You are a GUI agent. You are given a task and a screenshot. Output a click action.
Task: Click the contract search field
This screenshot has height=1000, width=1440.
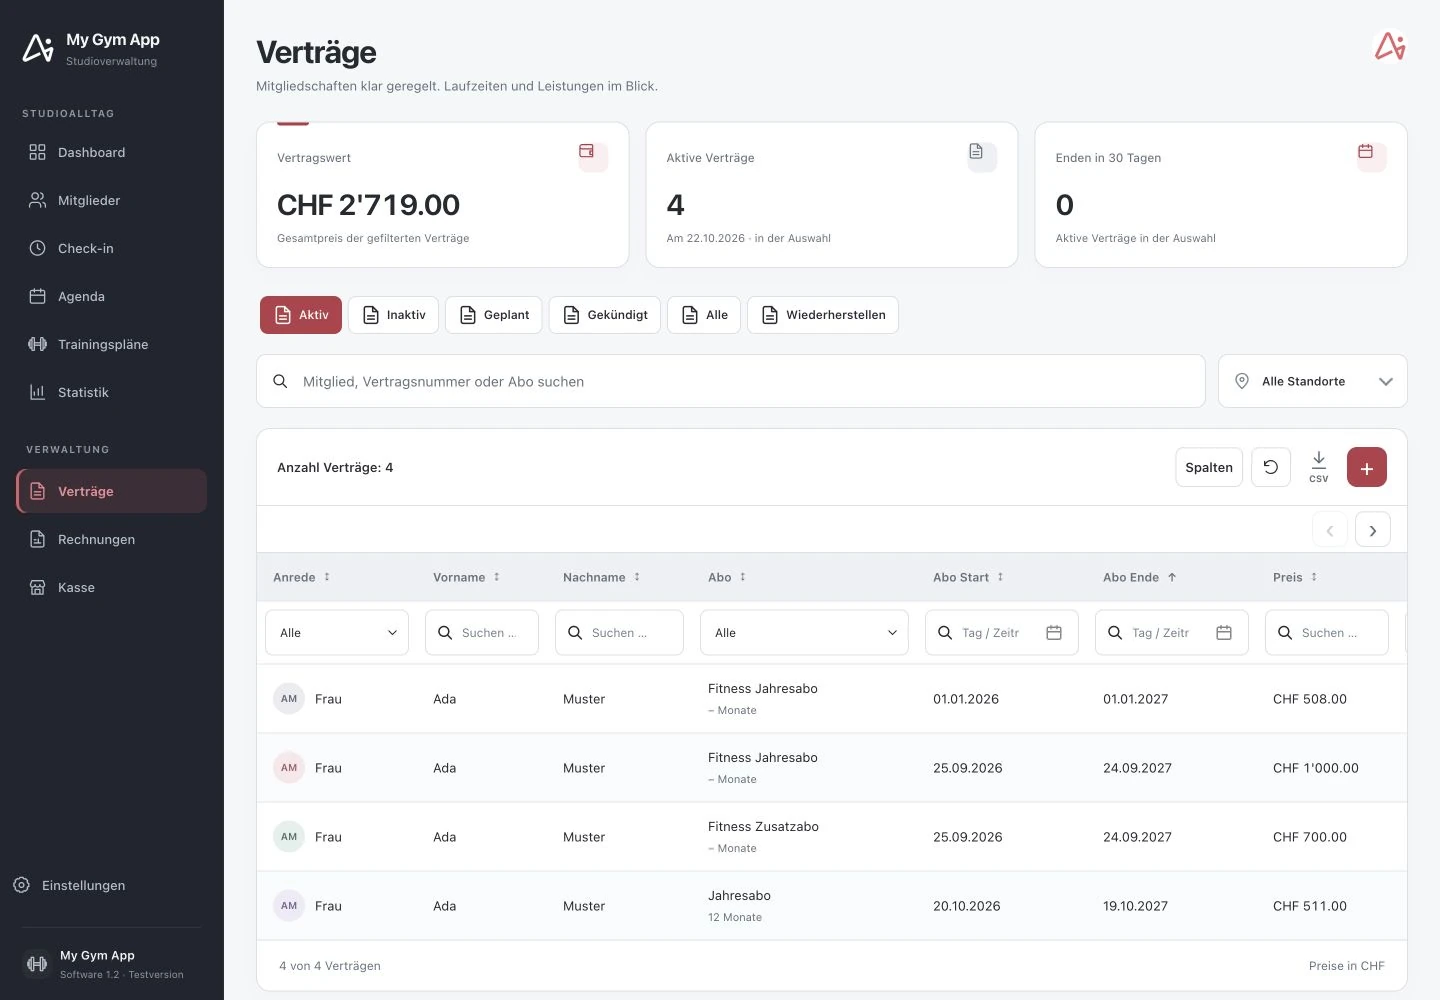point(731,381)
